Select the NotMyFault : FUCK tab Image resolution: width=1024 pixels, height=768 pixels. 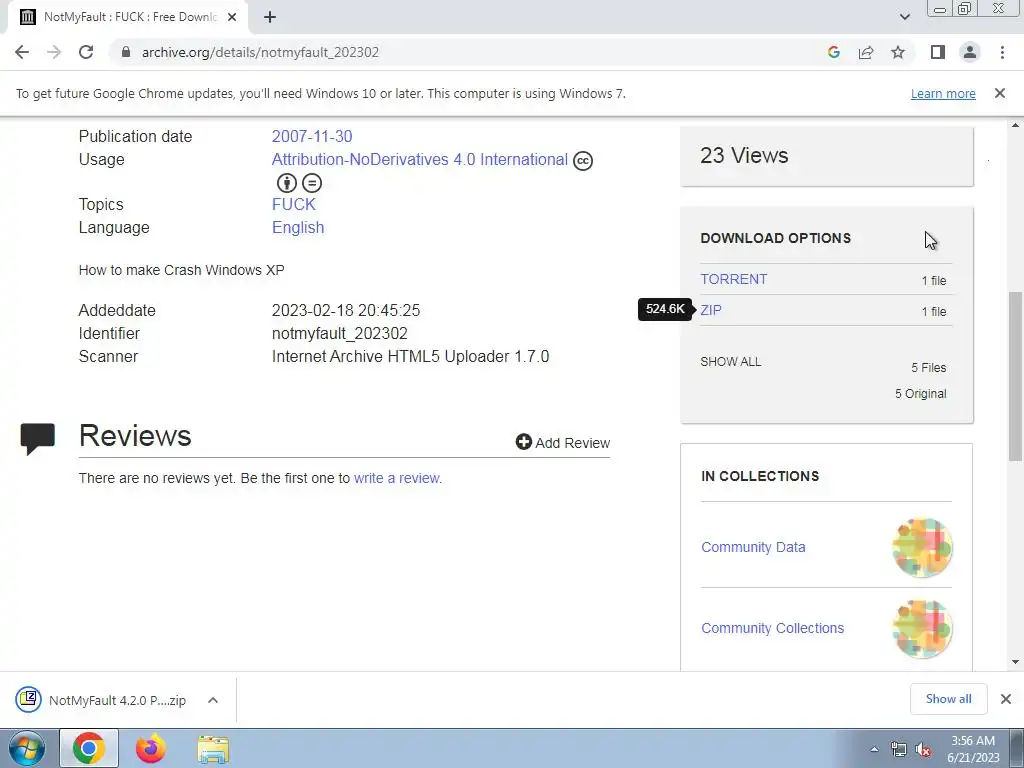point(129,17)
